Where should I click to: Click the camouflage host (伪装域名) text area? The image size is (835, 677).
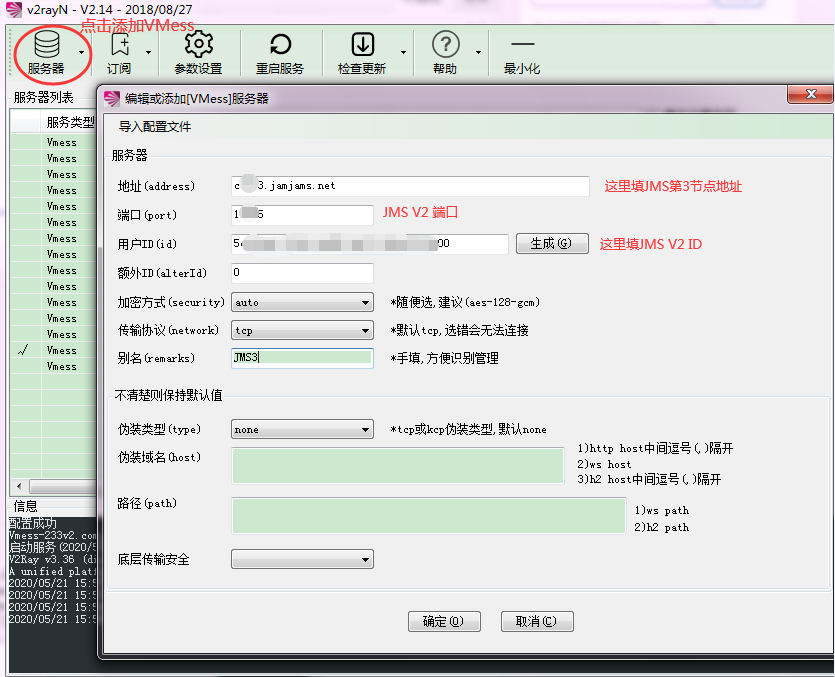[x=398, y=466]
